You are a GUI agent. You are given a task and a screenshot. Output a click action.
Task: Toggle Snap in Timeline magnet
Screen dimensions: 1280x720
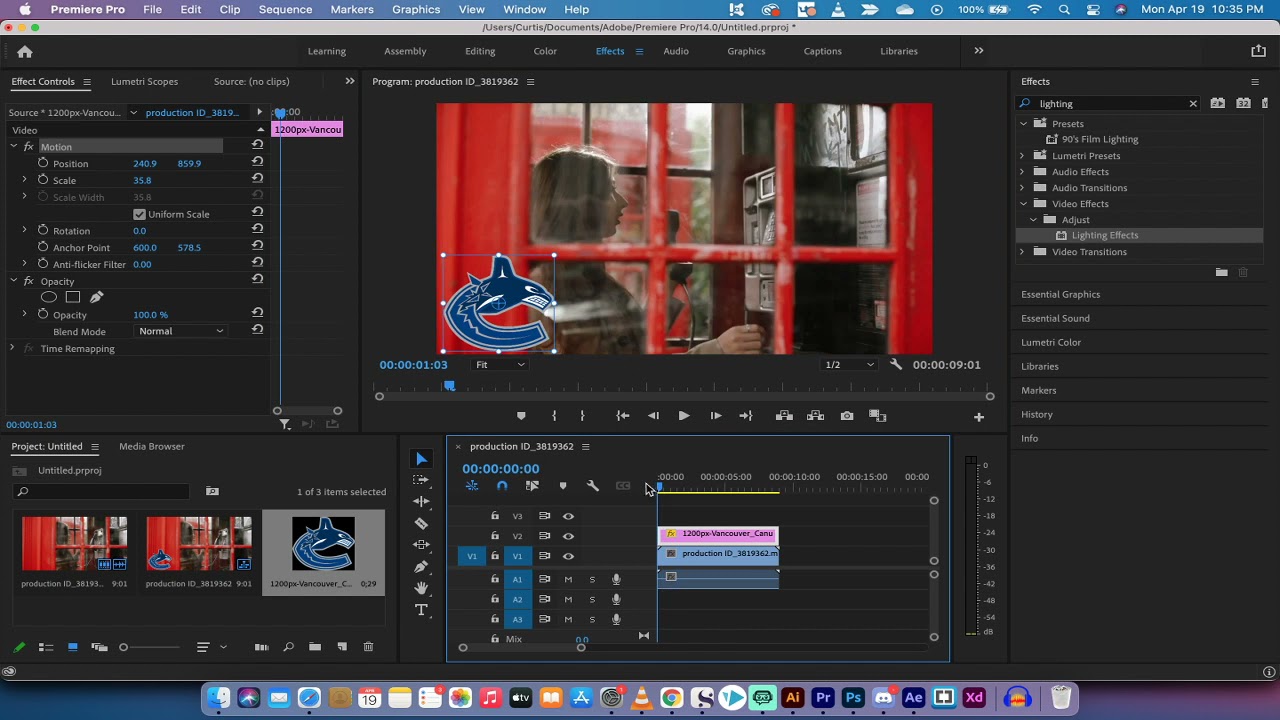click(x=502, y=486)
